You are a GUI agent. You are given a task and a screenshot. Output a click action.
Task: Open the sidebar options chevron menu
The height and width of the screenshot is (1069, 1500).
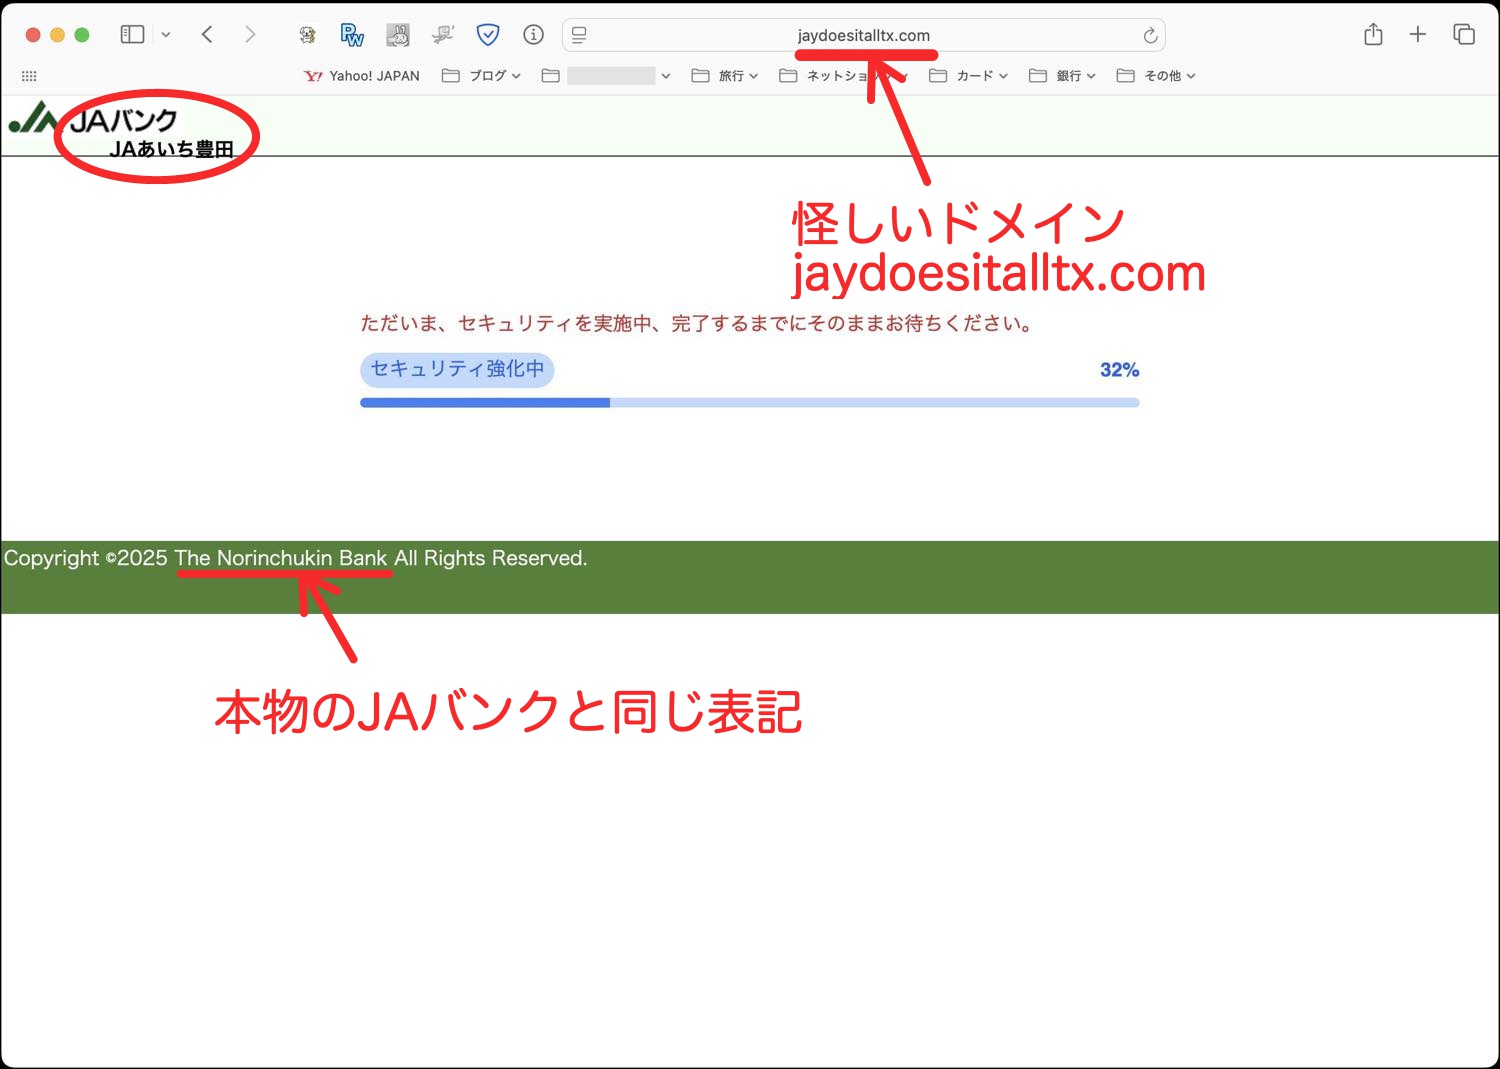[x=166, y=34]
